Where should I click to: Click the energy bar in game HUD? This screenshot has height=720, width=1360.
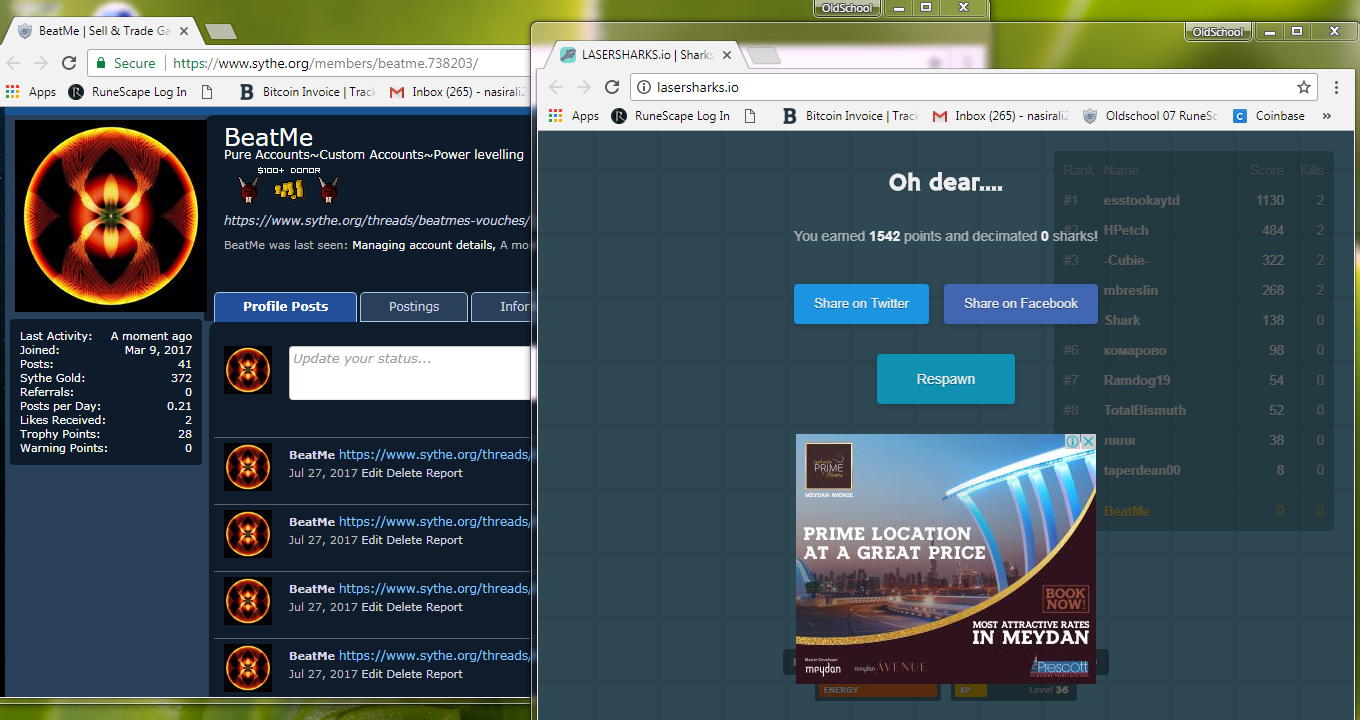point(877,690)
